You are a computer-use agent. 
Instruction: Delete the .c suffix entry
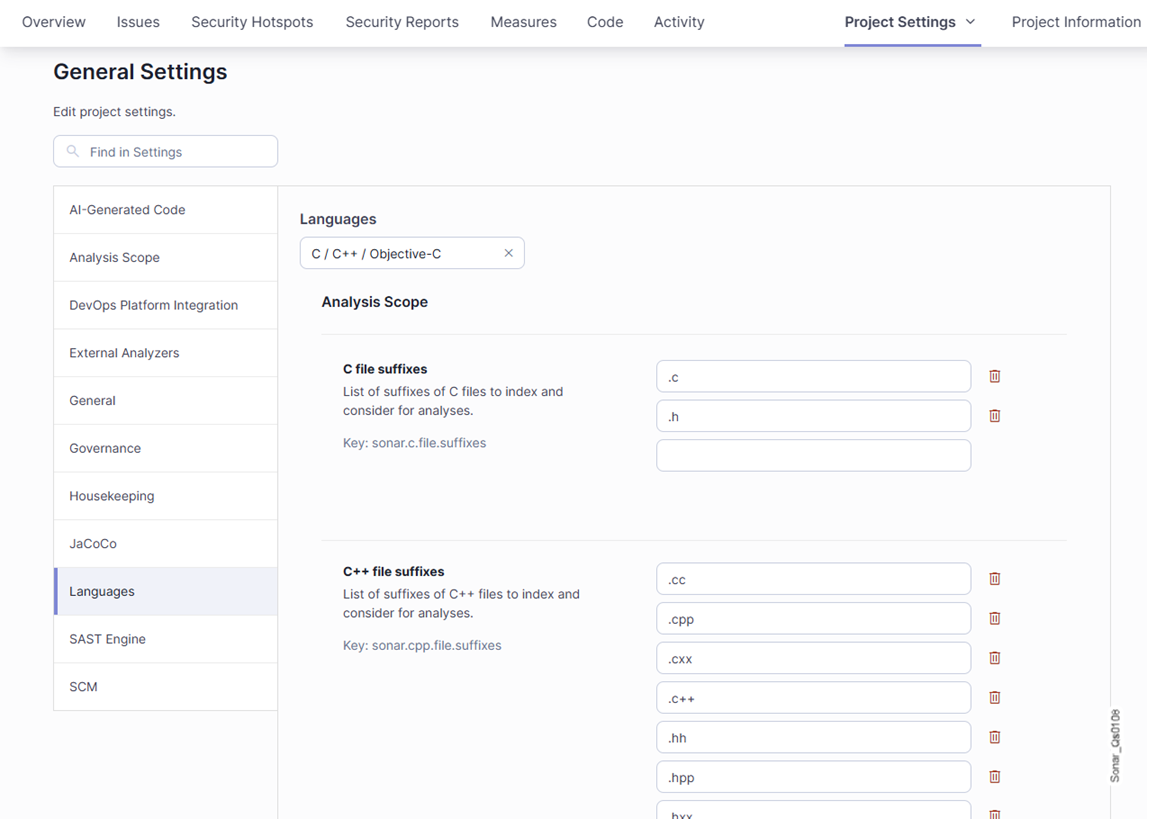click(994, 376)
